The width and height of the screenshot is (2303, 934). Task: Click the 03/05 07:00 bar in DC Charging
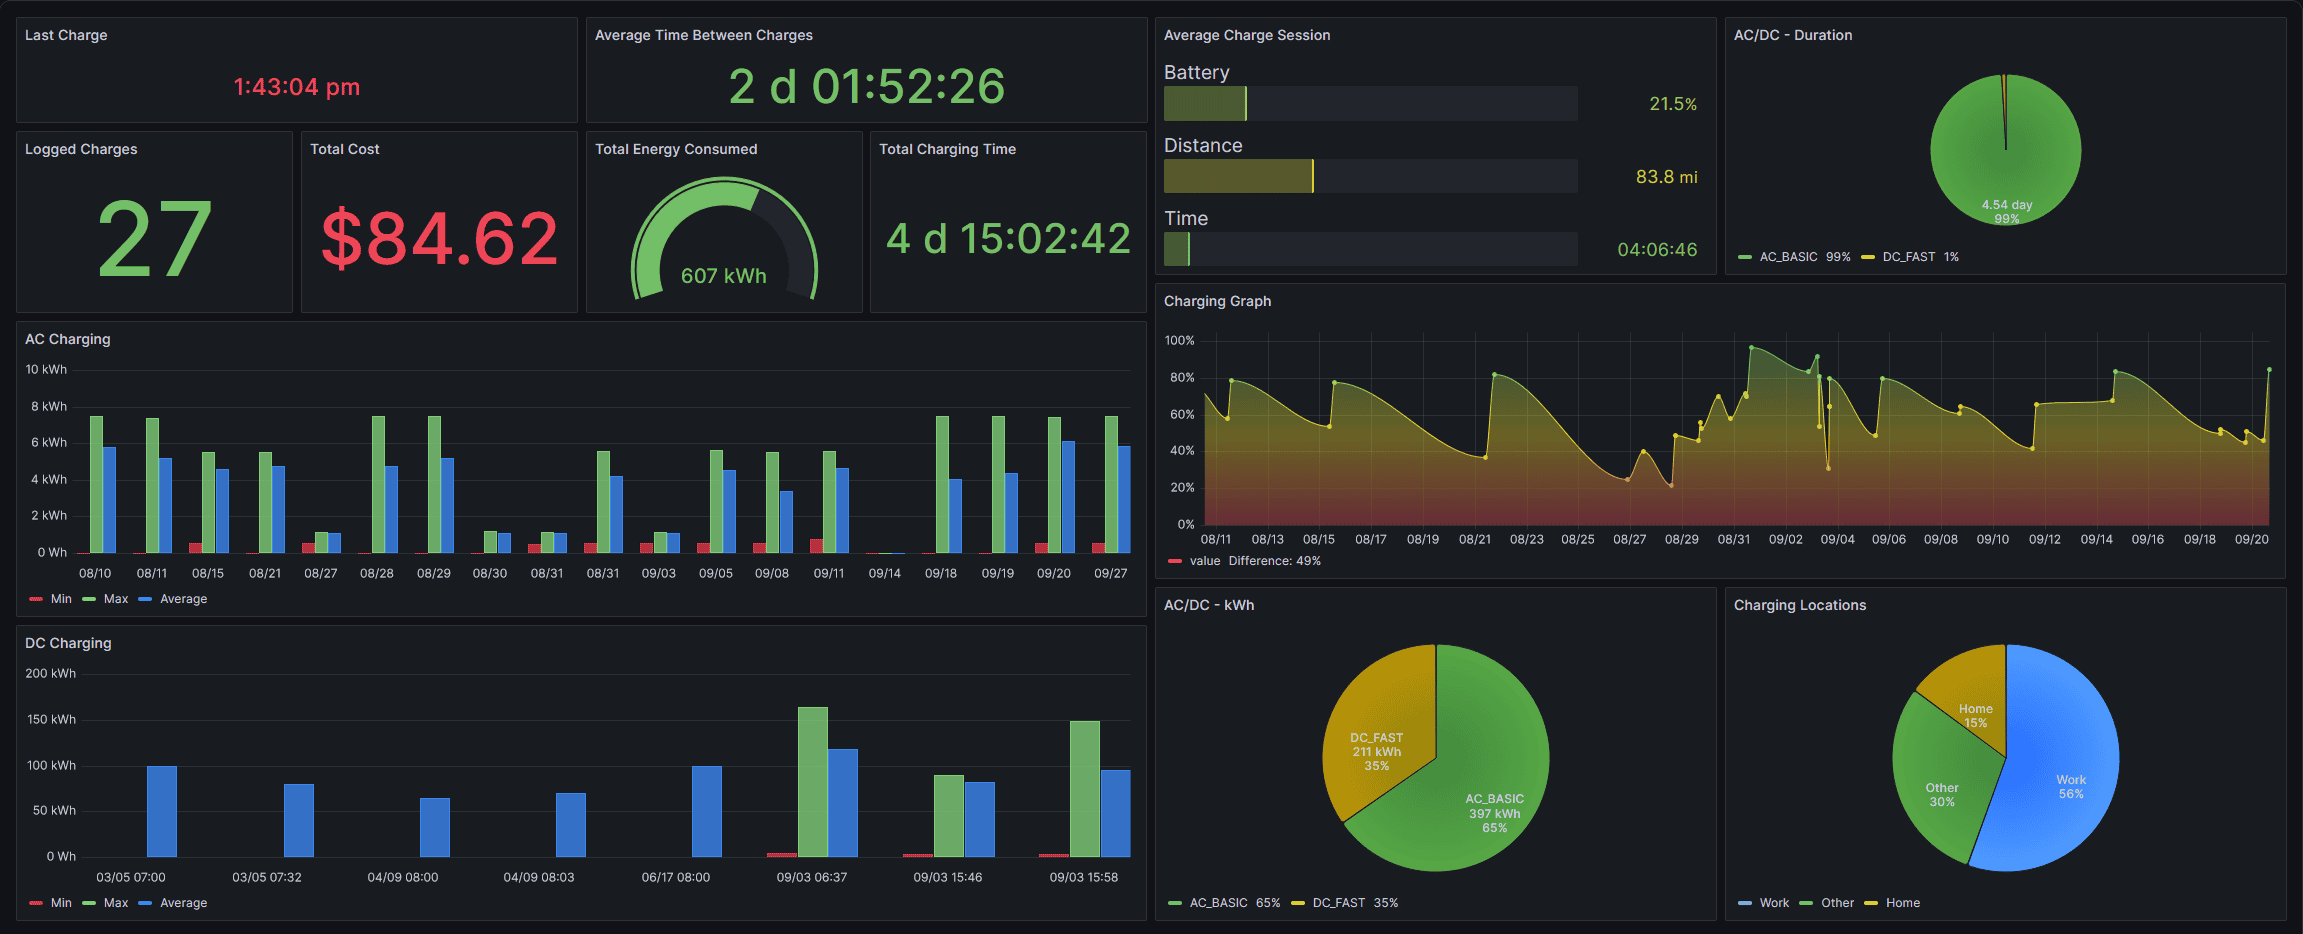(x=162, y=811)
